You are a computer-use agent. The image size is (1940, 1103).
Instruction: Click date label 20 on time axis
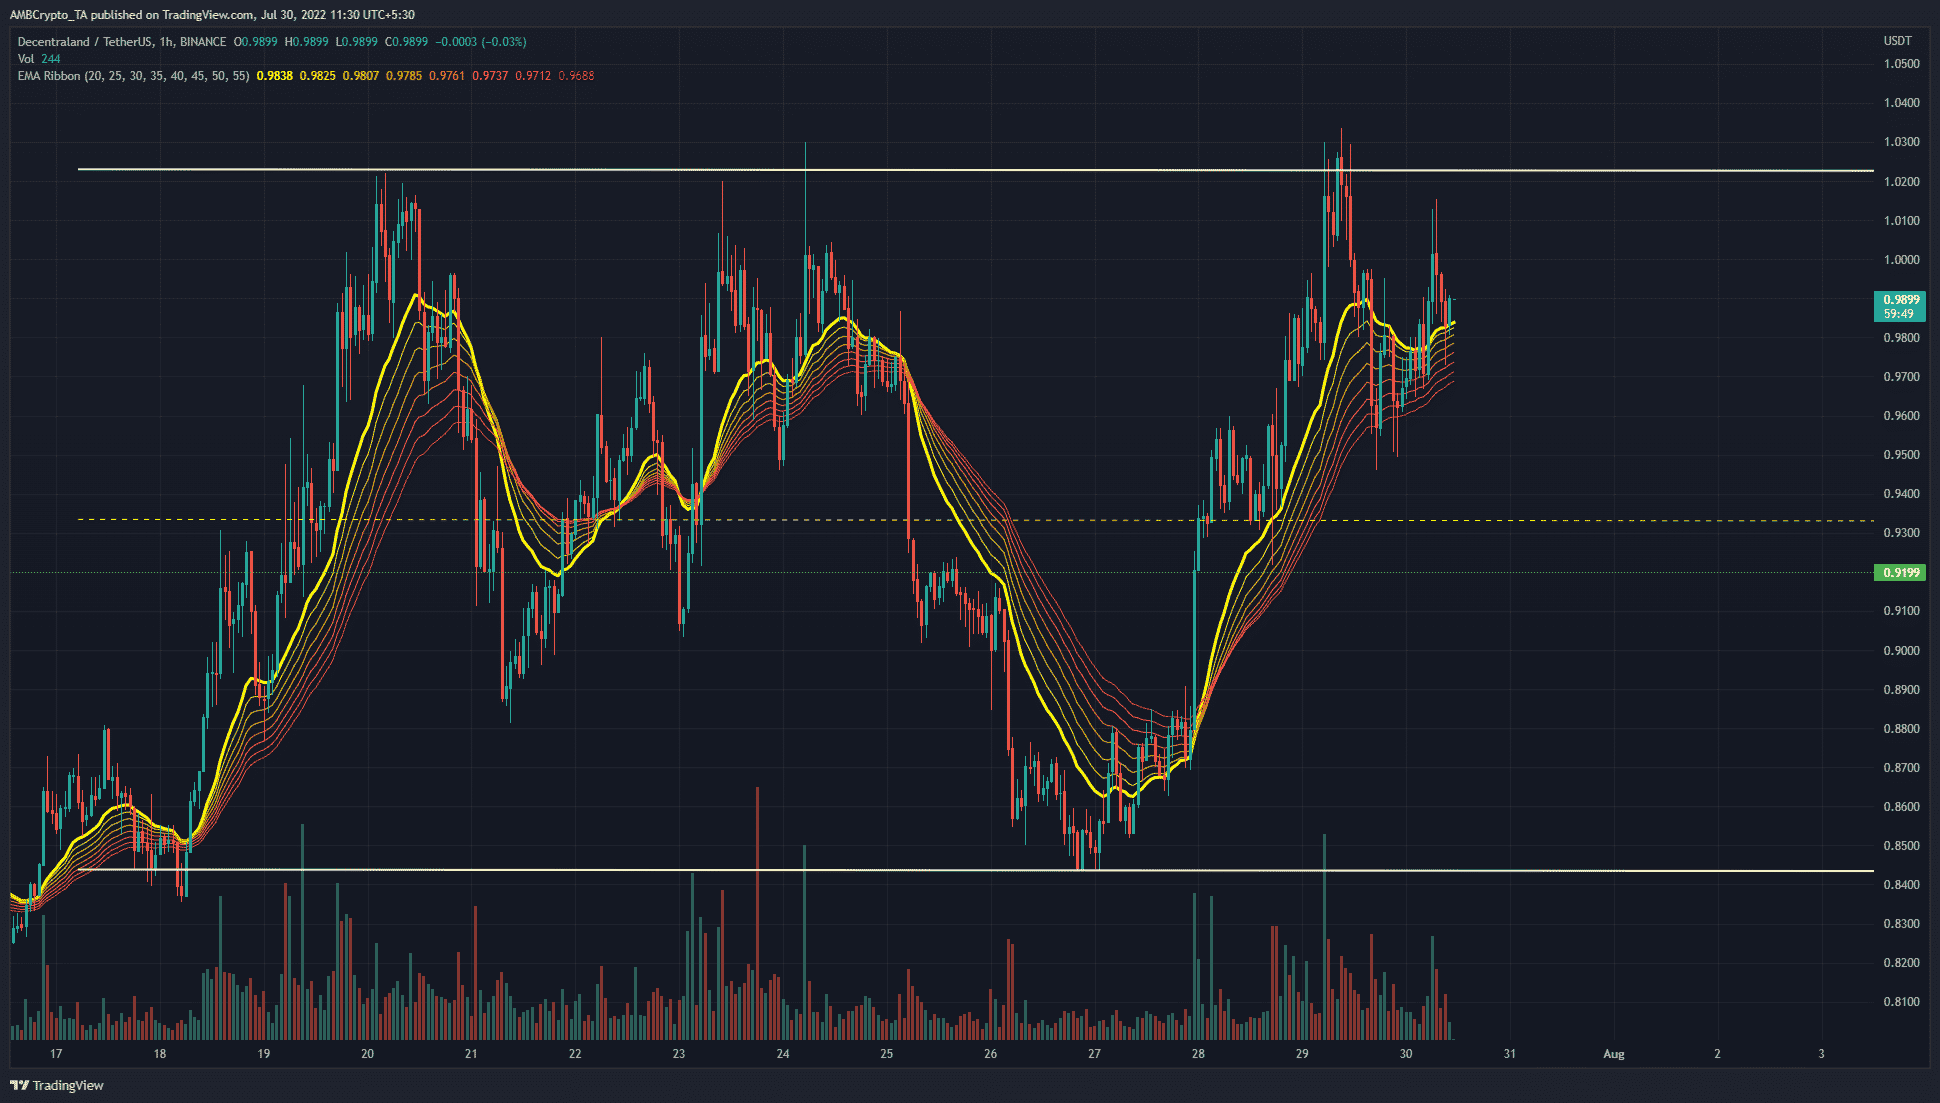(367, 1054)
